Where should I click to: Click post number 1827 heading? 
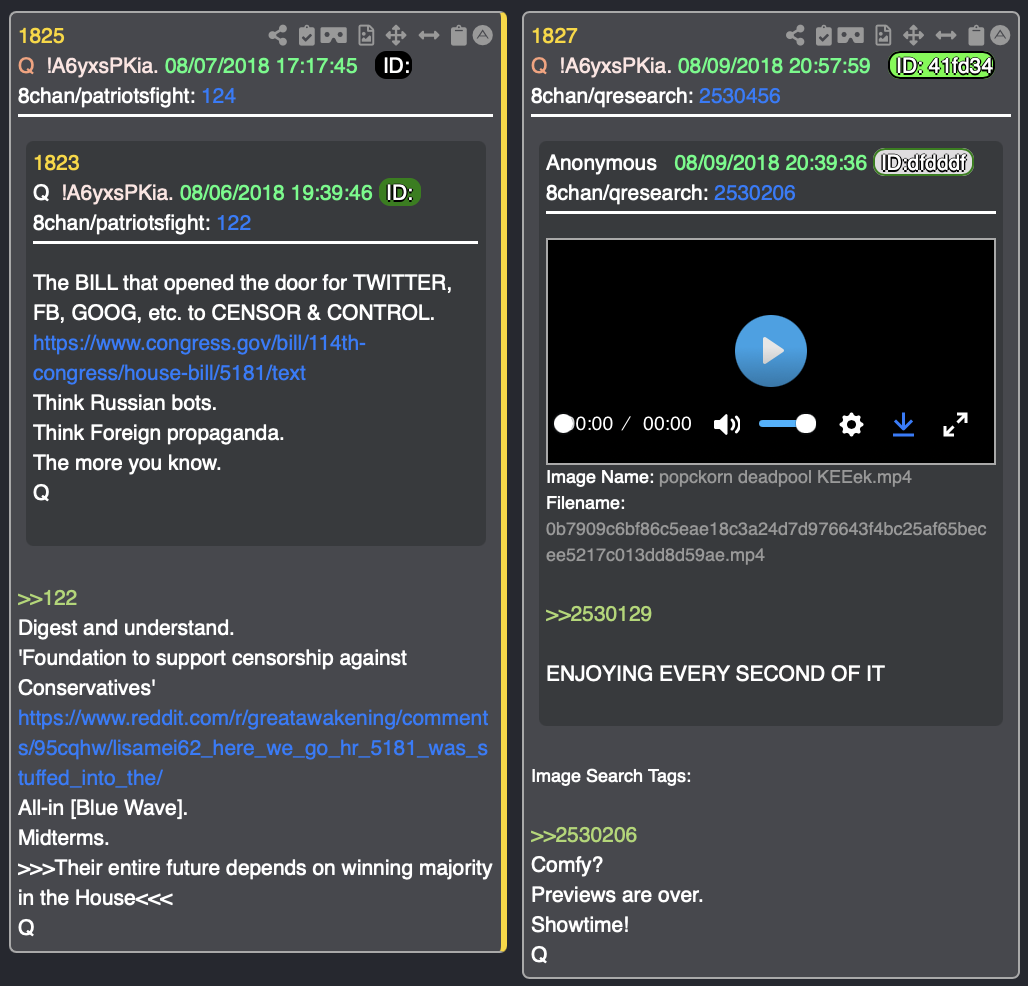tap(555, 35)
